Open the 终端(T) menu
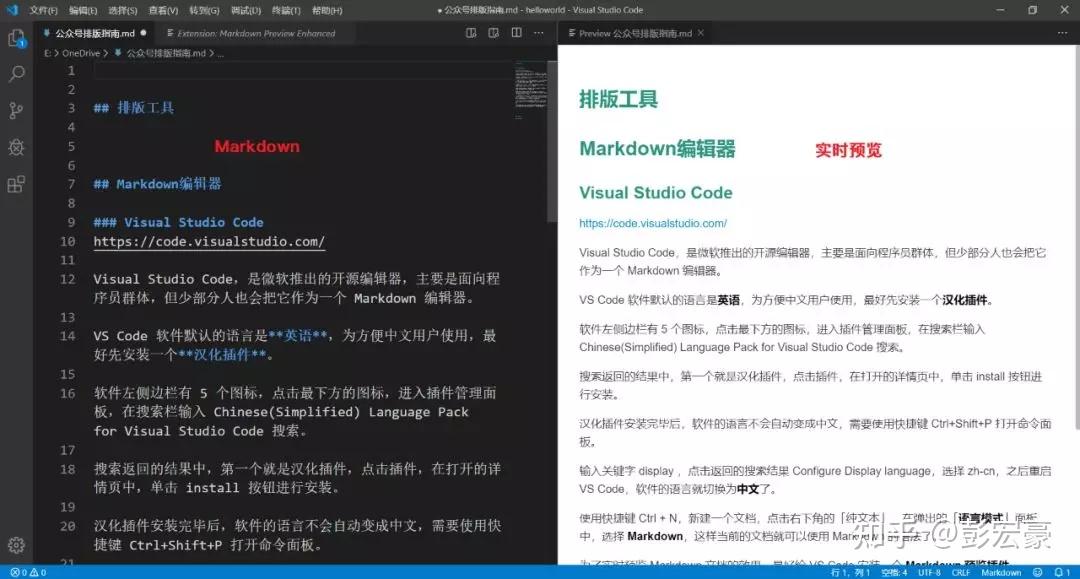This screenshot has width=1080, height=579. [286, 10]
